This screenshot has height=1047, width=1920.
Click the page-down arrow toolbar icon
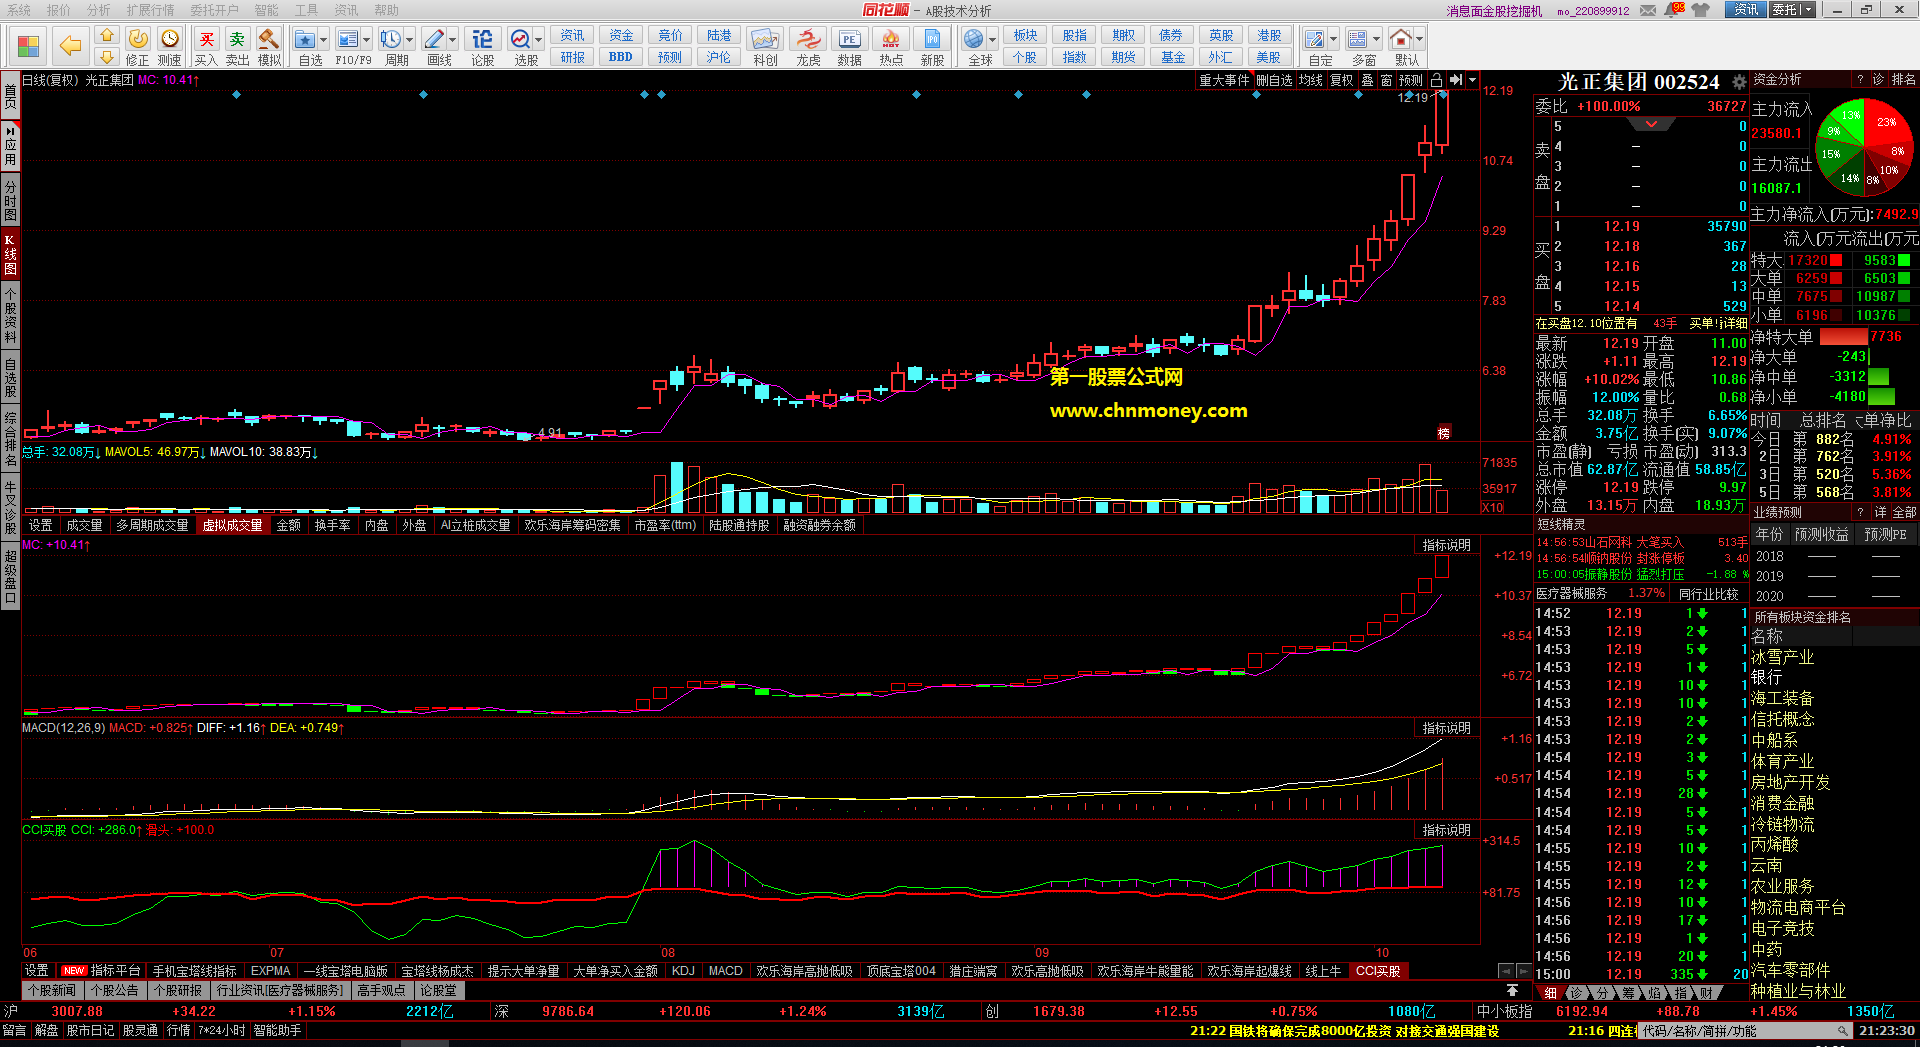[x=107, y=57]
